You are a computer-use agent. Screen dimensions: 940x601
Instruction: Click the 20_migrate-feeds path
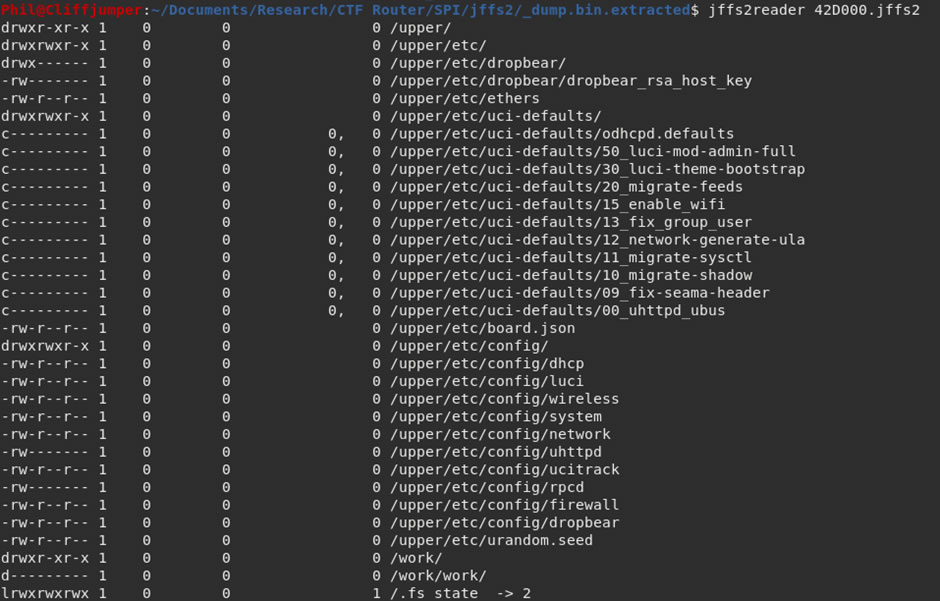coord(567,187)
